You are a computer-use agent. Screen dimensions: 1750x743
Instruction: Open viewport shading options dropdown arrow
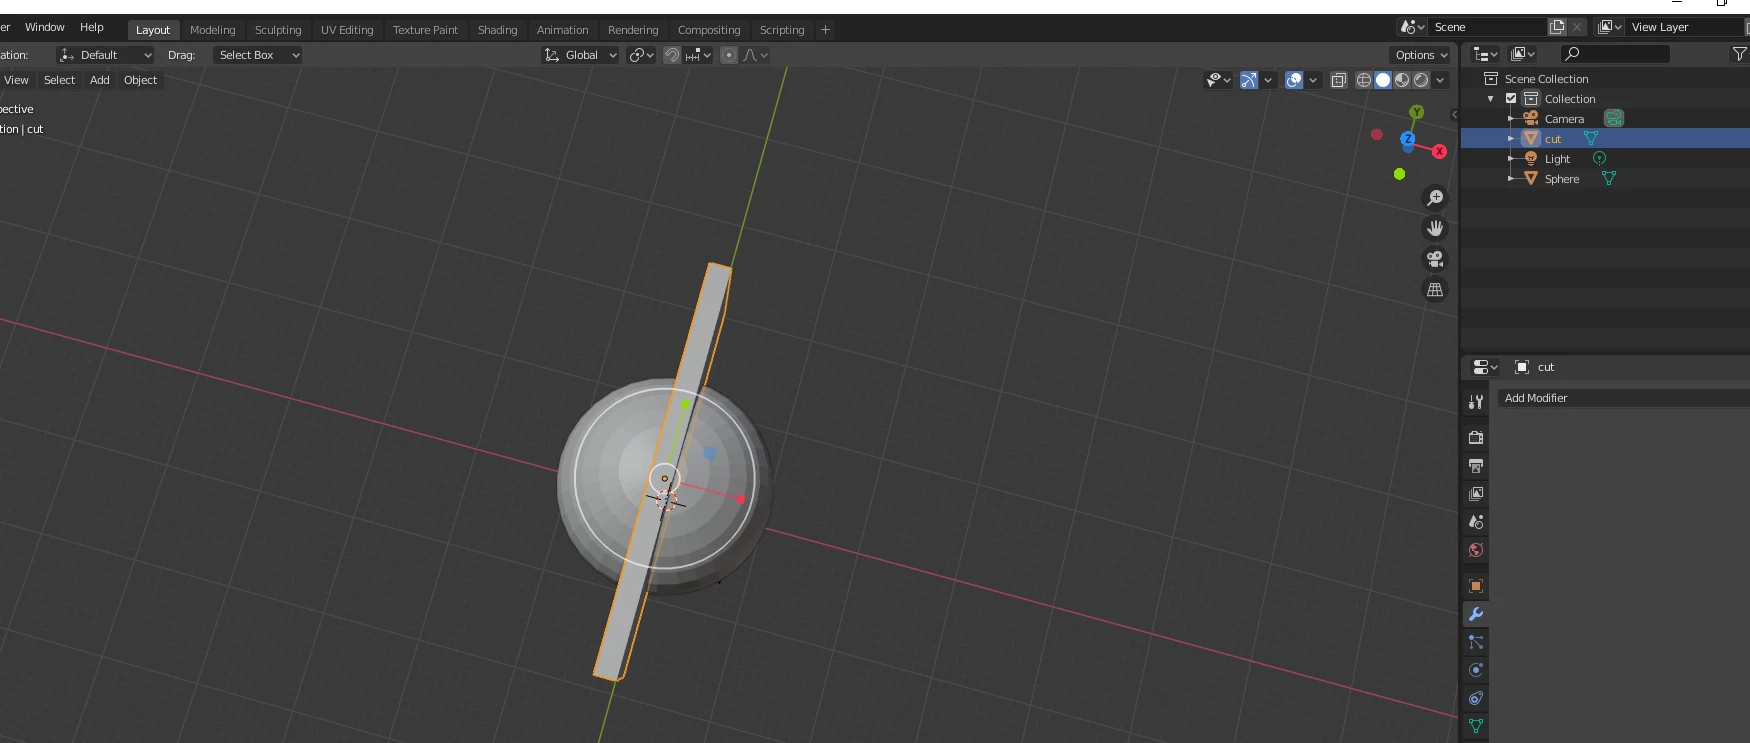(x=1440, y=80)
